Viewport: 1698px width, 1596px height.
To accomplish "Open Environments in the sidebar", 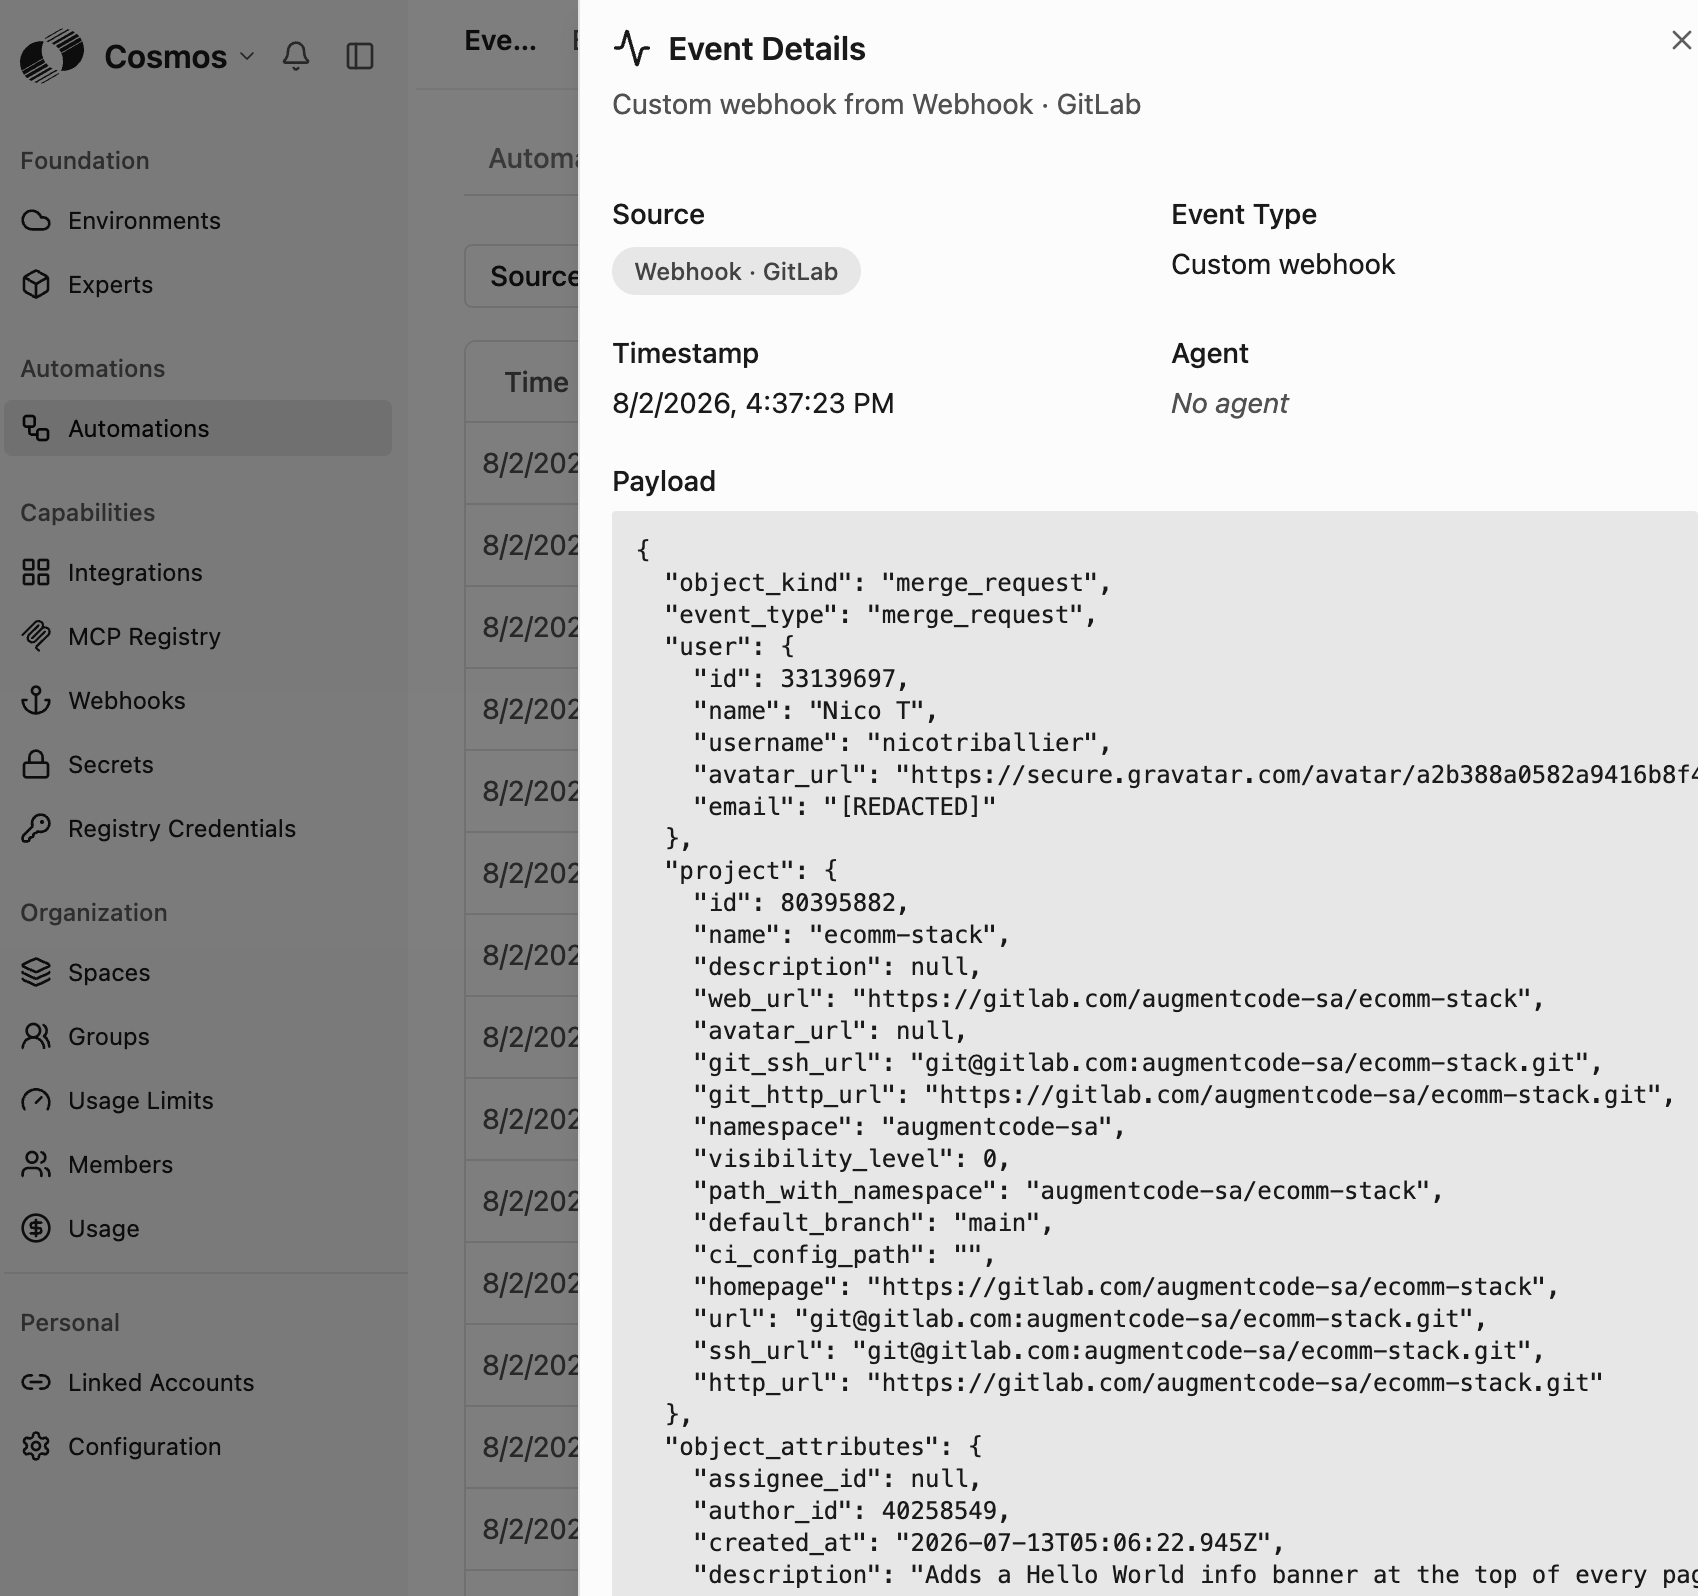I will (198, 221).
